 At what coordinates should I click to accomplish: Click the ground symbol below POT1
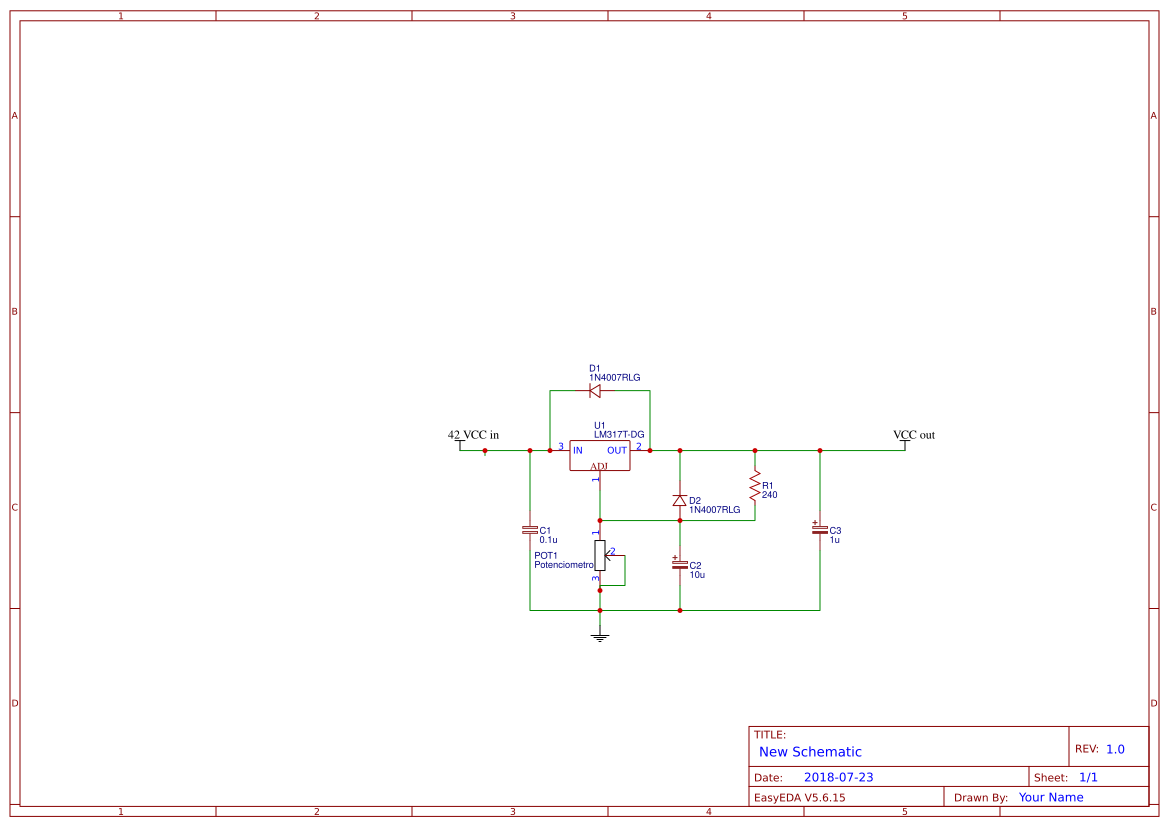[599, 636]
